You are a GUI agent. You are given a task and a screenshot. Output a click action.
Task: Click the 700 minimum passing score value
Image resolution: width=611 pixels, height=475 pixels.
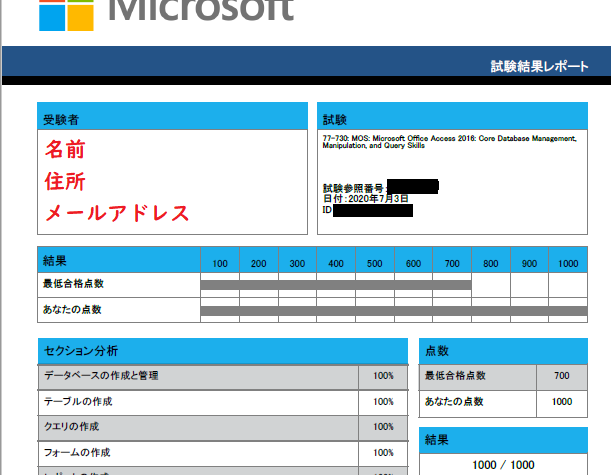[562, 376]
